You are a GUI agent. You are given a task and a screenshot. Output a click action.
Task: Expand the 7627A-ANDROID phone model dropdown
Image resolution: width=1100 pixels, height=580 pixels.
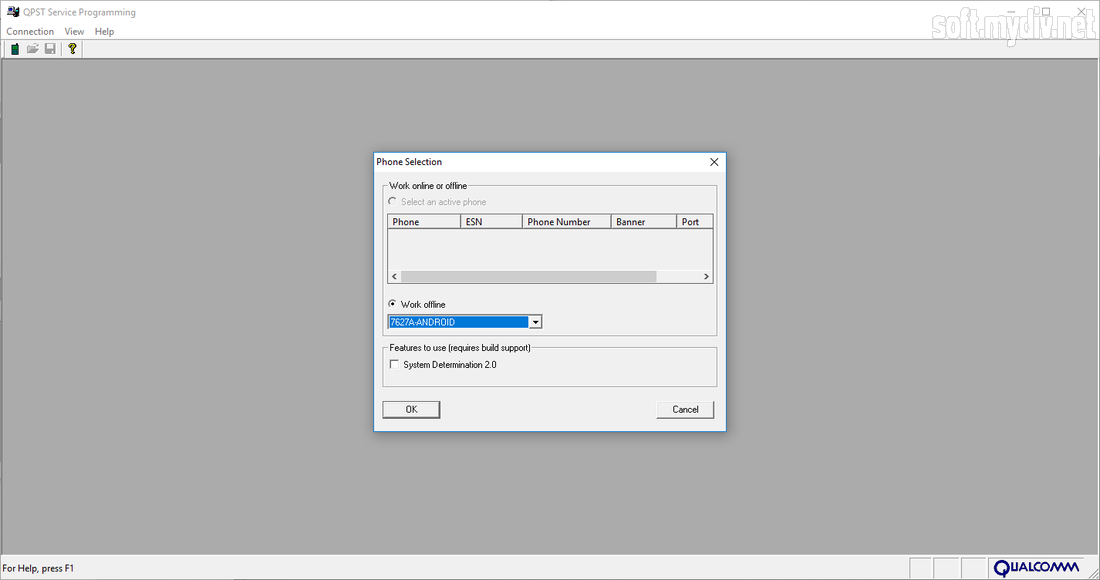click(535, 322)
